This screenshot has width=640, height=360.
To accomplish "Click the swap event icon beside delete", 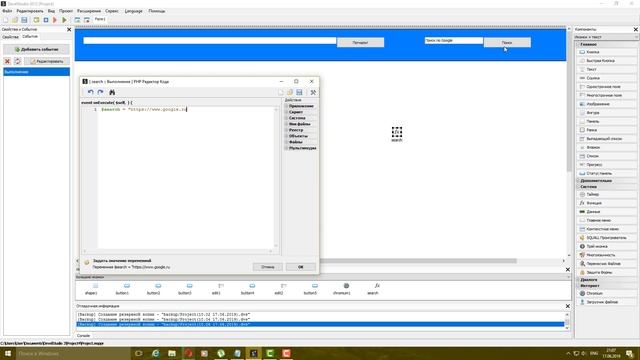I will (x=18, y=61).
